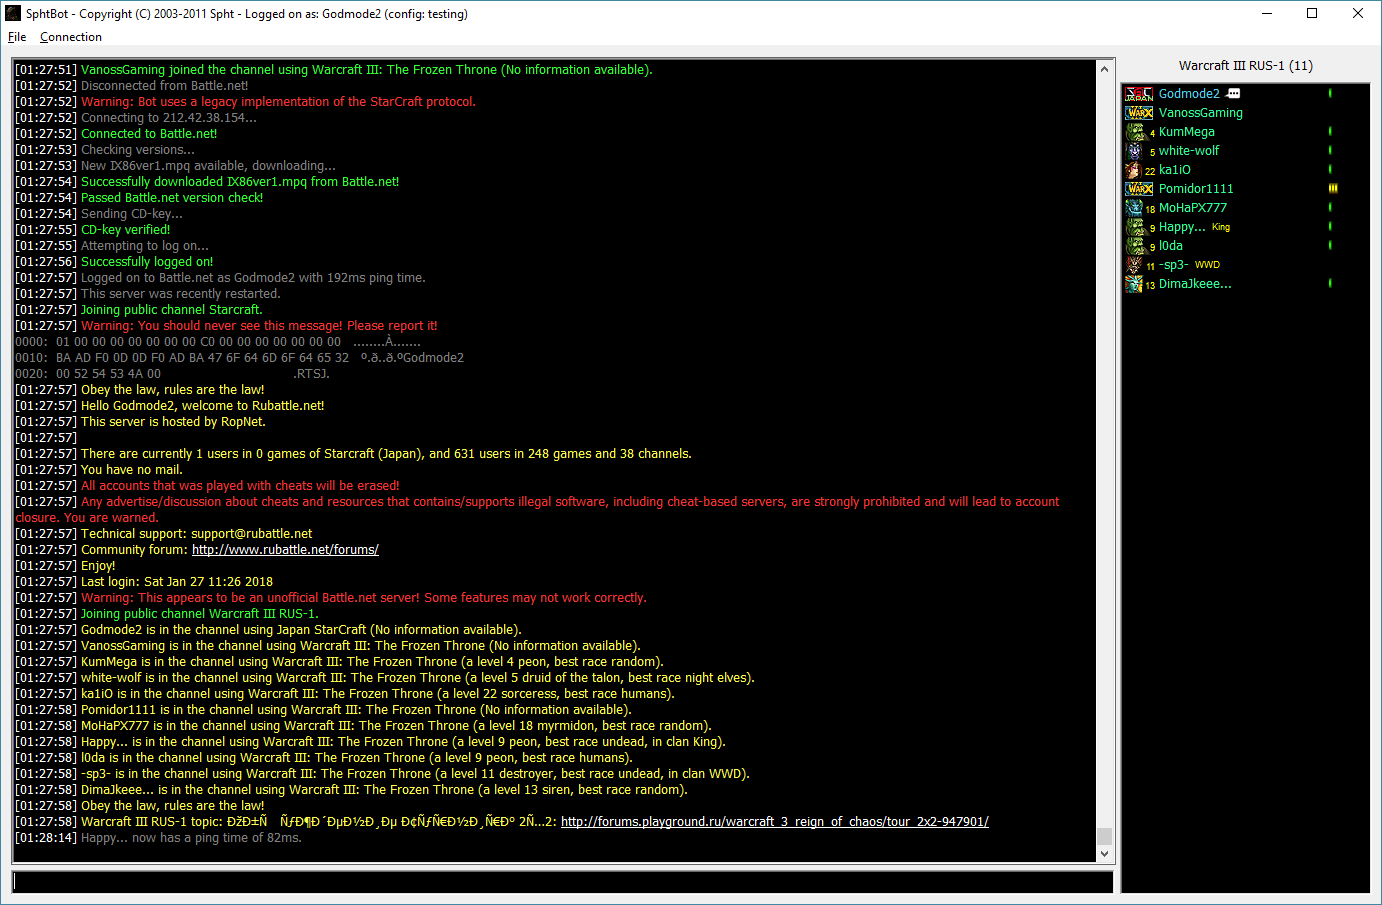Screen dimensions: 1382x905
Task: Select user KumMega in channel list
Action: 1187,132
